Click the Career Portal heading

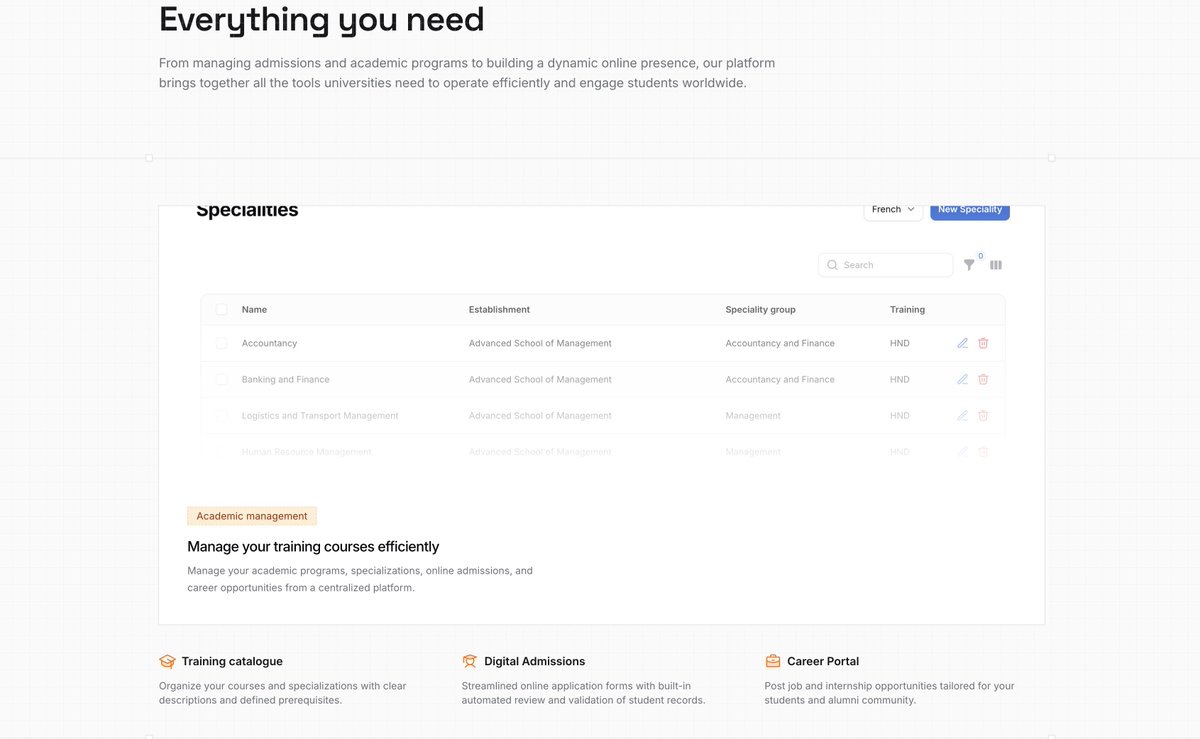point(823,661)
